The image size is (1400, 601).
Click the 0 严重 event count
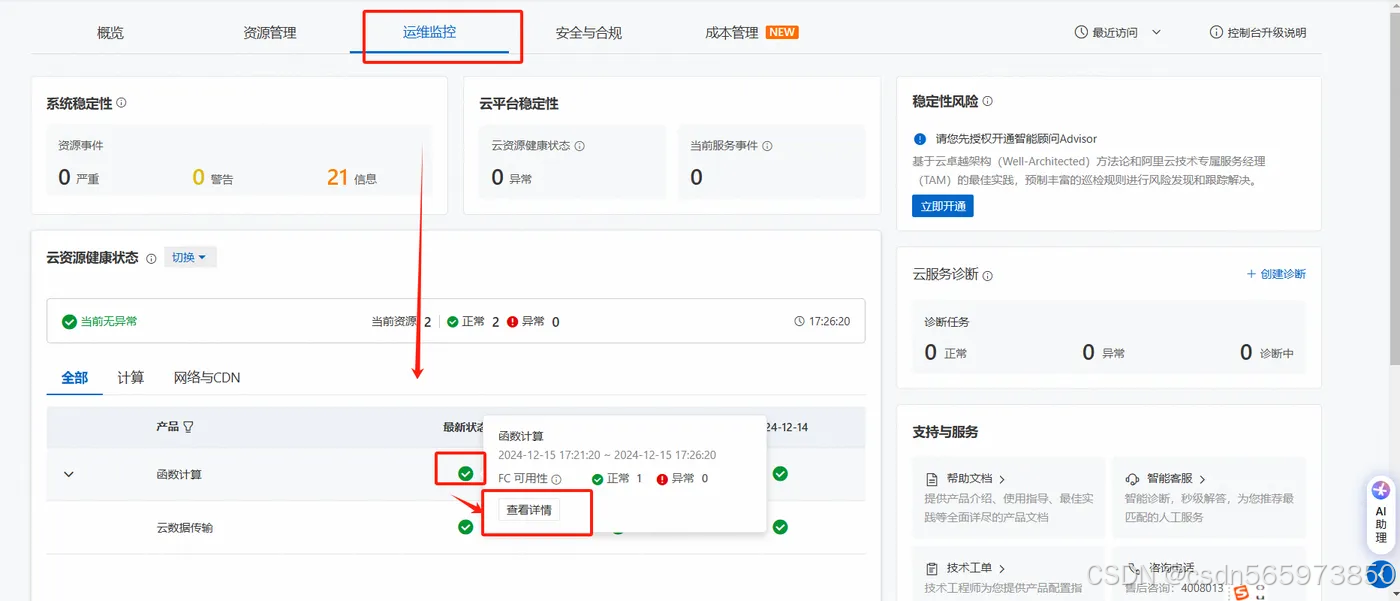(x=79, y=178)
